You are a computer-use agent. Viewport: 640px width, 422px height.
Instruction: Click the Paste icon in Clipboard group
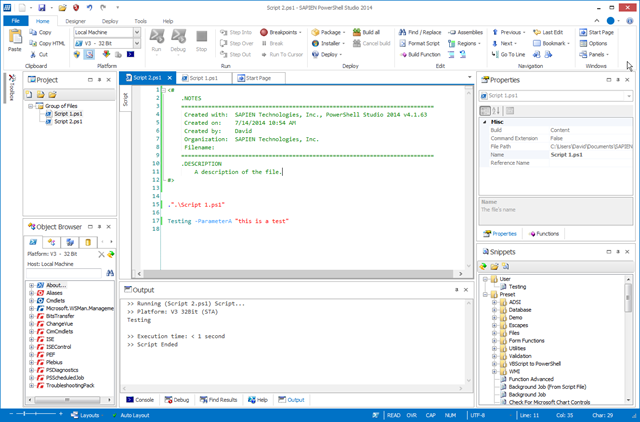[15, 40]
